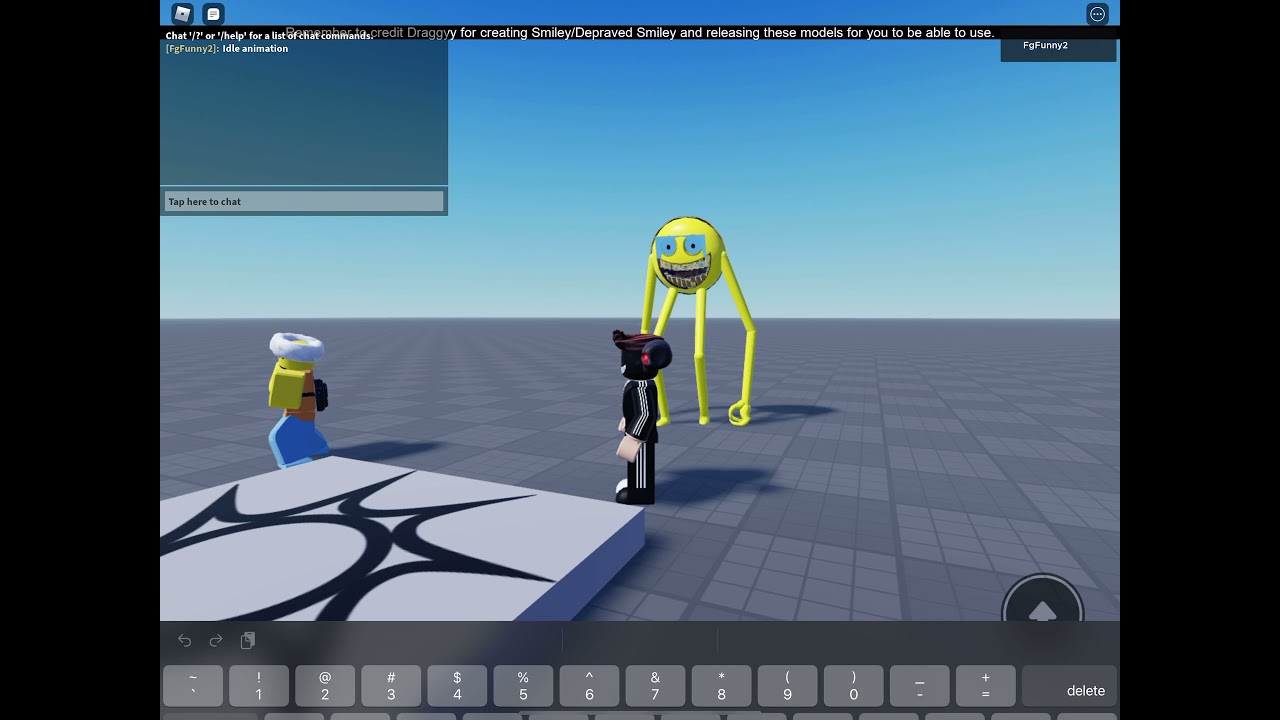The width and height of the screenshot is (1280, 720).
Task: Open the more options ellipsis icon
Action: point(1097,14)
